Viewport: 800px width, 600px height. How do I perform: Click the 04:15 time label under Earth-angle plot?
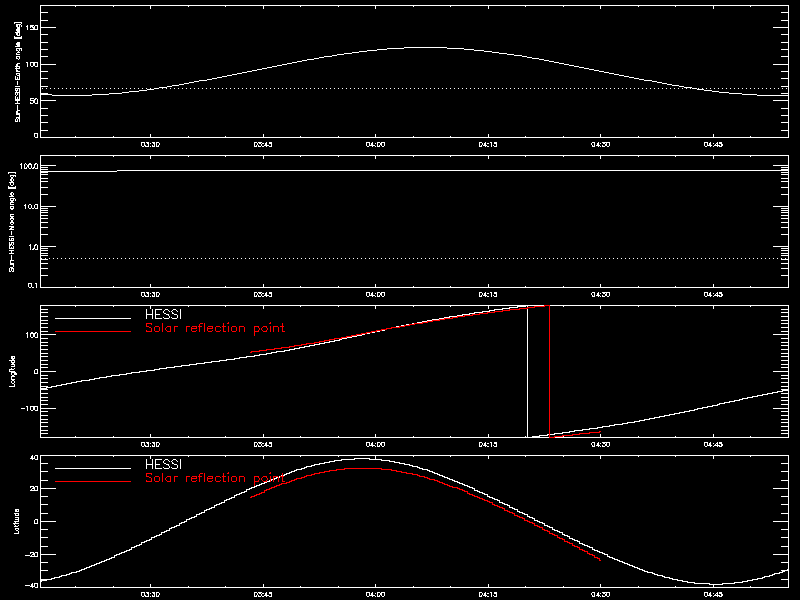coord(488,144)
